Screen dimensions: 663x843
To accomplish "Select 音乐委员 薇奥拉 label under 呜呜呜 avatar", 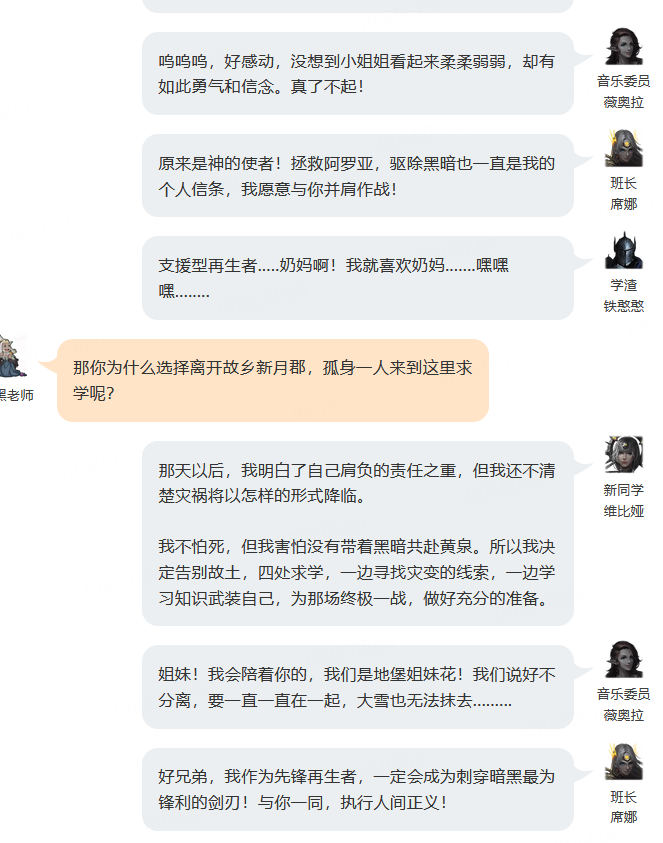I will tap(624, 91).
